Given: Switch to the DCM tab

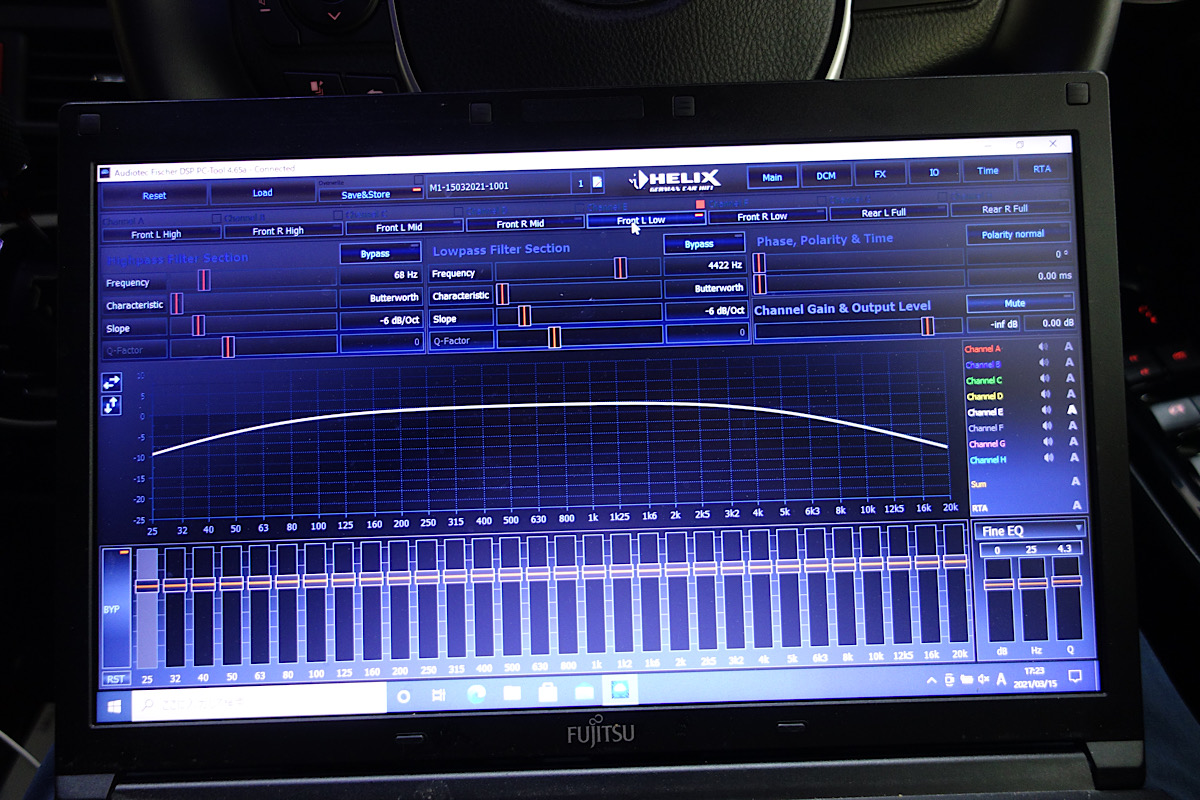Looking at the screenshot, I should click(826, 176).
